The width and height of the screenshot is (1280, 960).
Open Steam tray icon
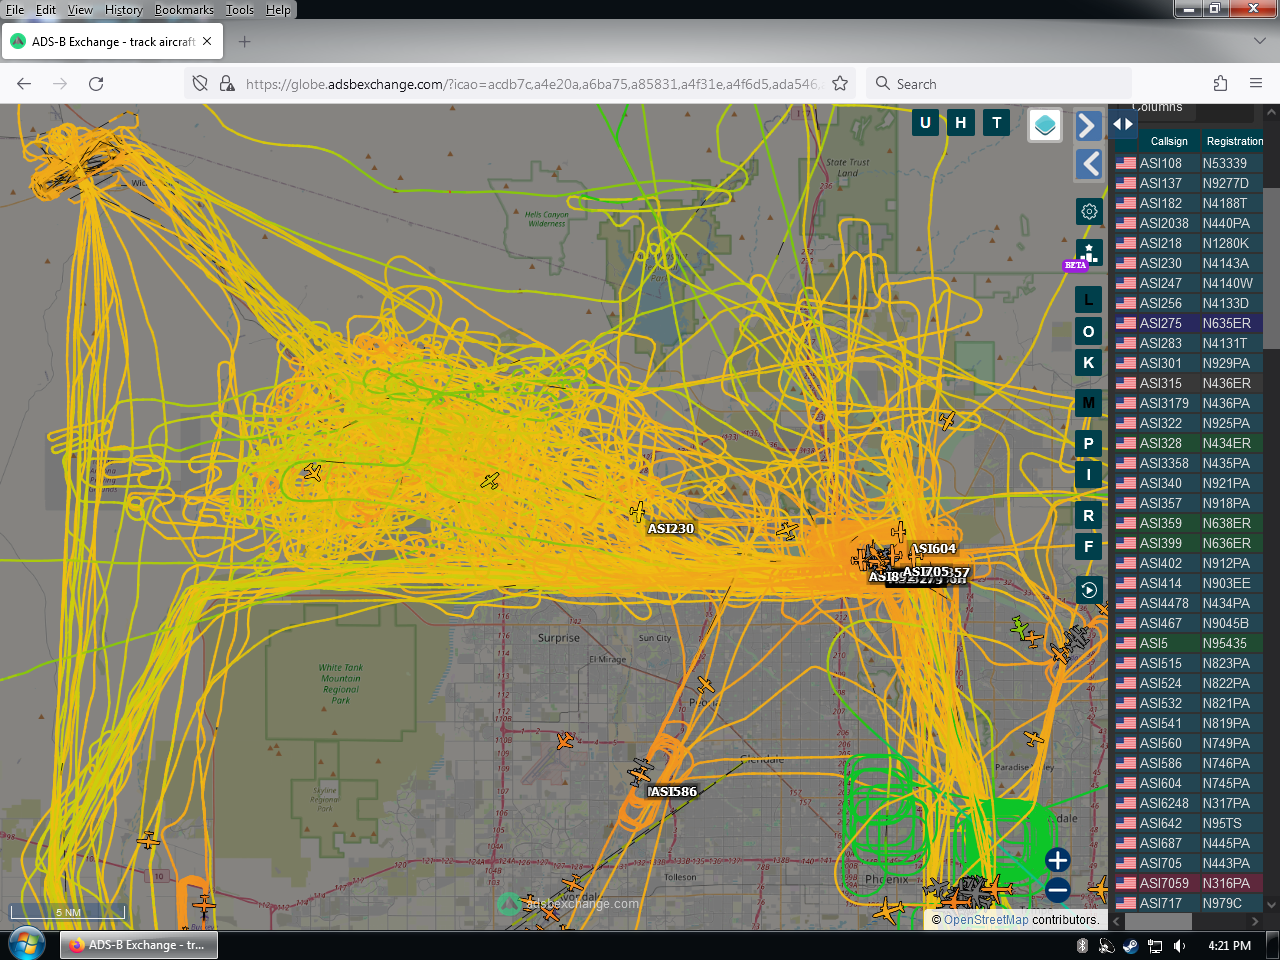[x=1130, y=946]
